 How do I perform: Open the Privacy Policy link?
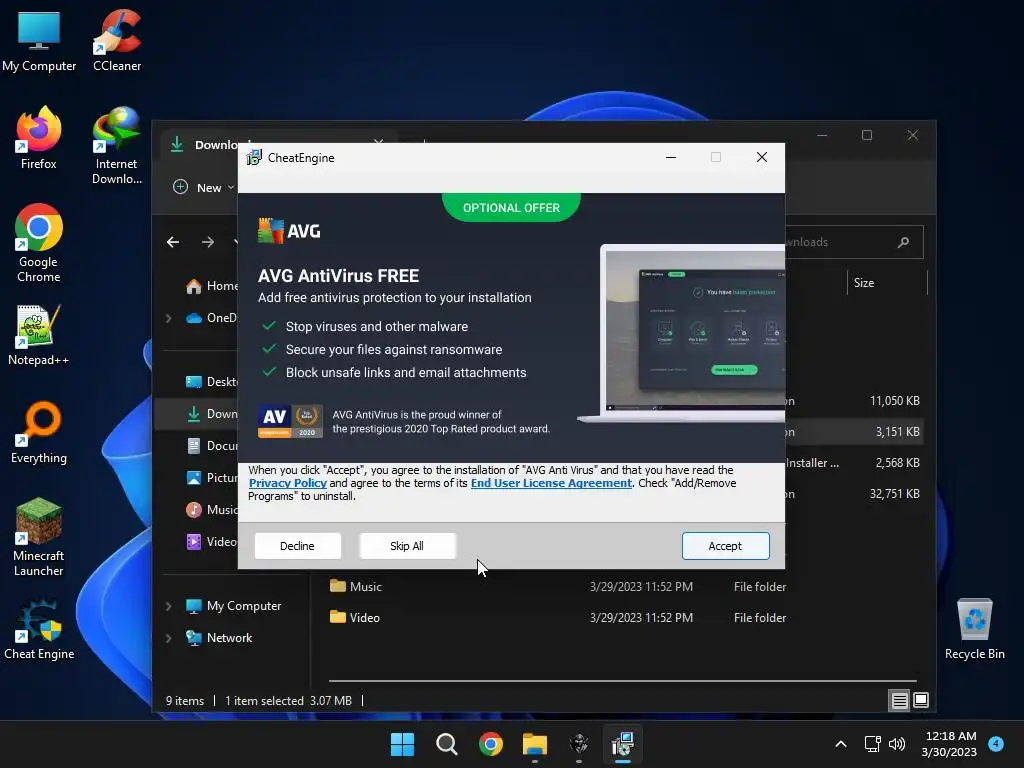point(287,483)
